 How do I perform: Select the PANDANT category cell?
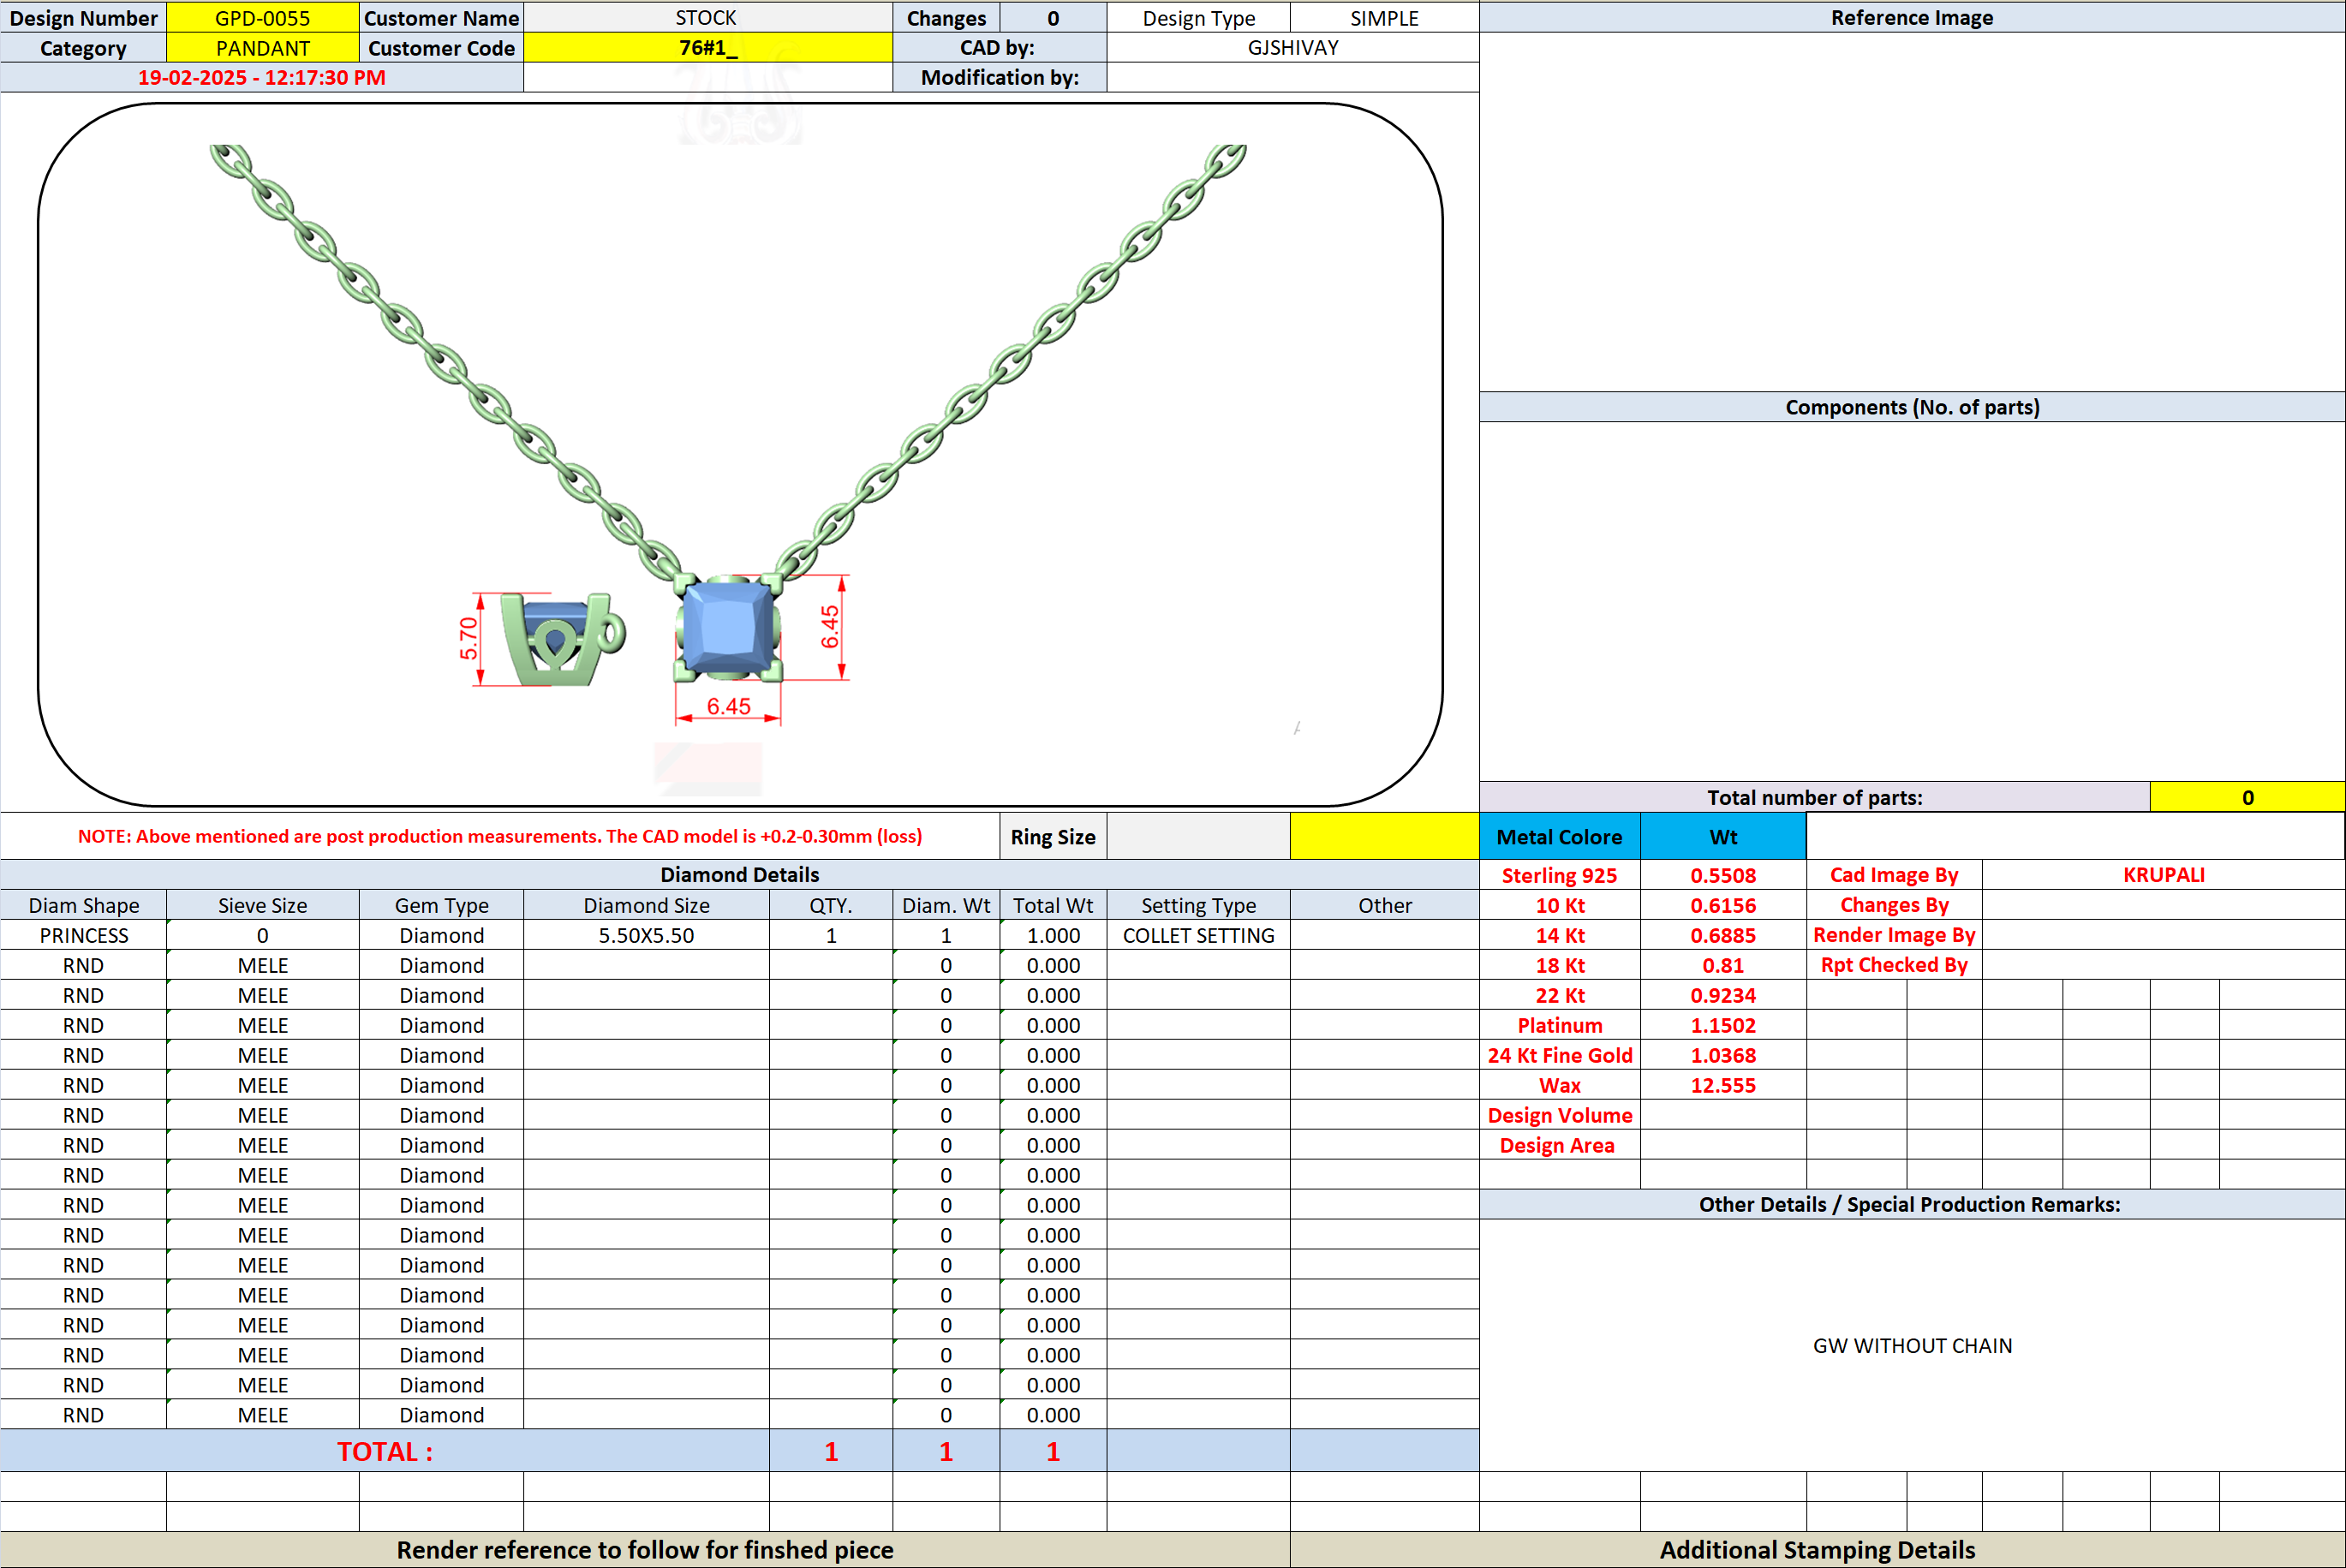(262, 47)
